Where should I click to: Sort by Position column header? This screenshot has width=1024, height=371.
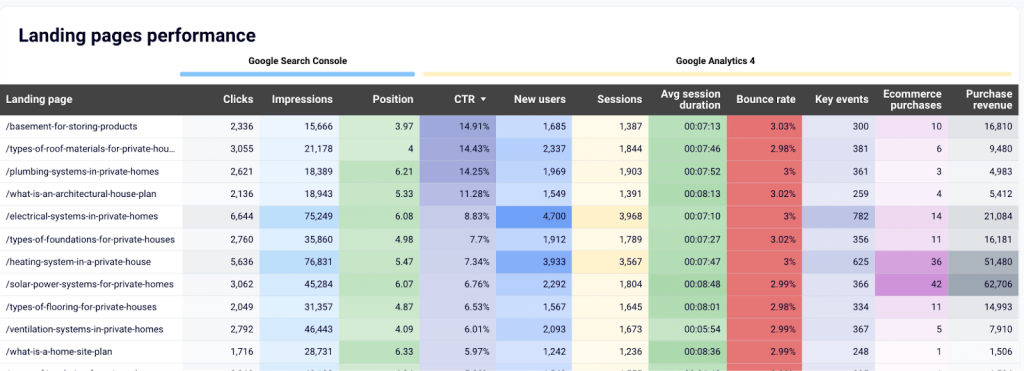(x=392, y=100)
